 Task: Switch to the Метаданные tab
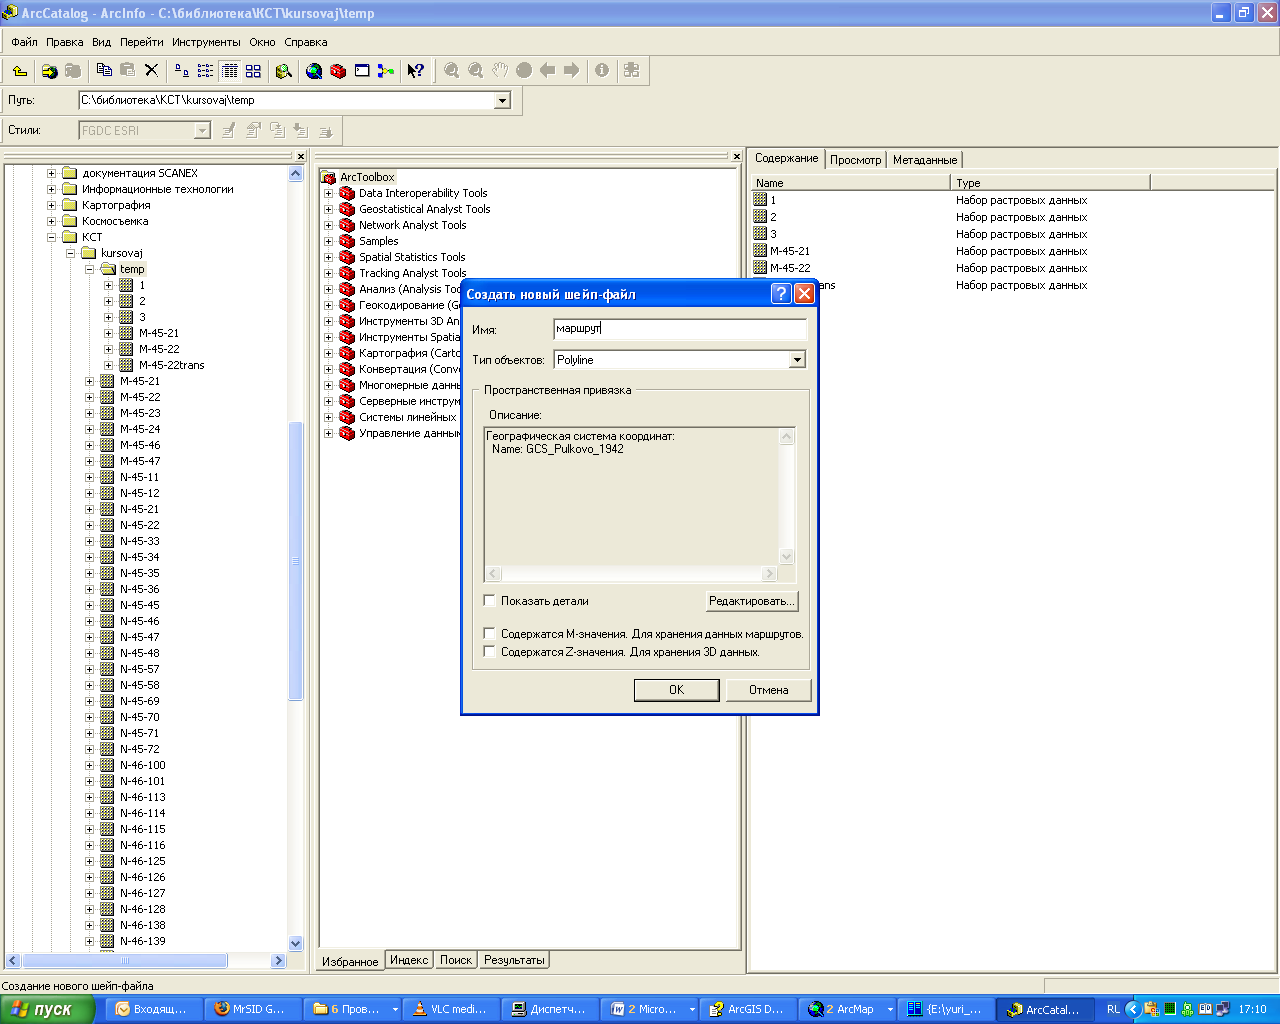(x=925, y=160)
